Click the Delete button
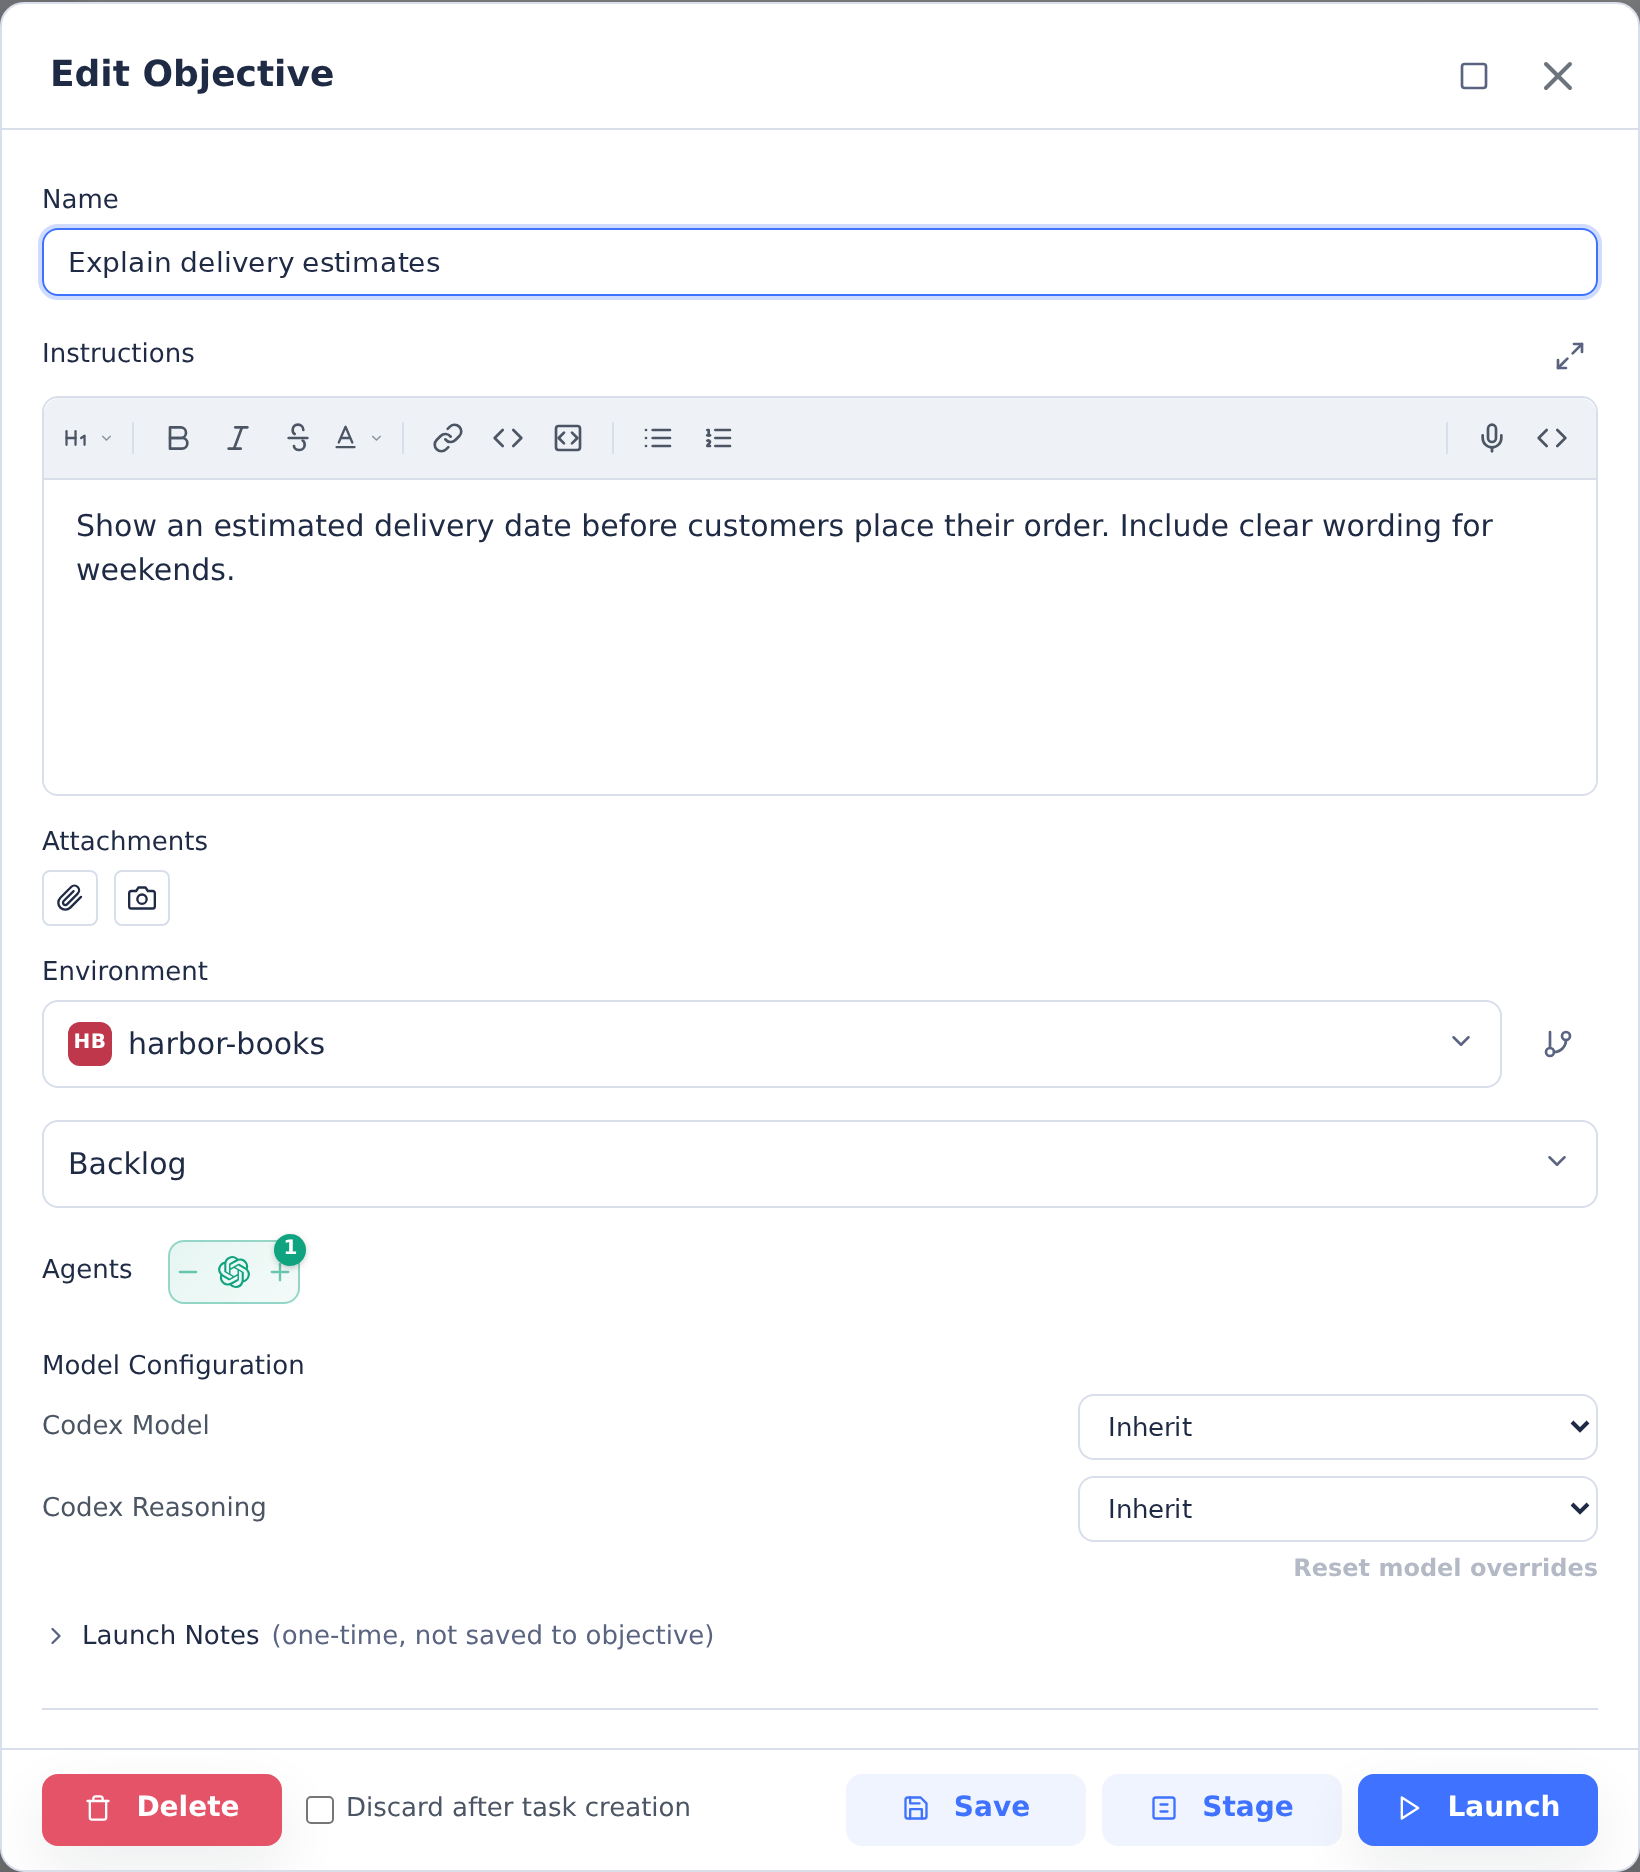The height and width of the screenshot is (1872, 1640). pos(162,1810)
